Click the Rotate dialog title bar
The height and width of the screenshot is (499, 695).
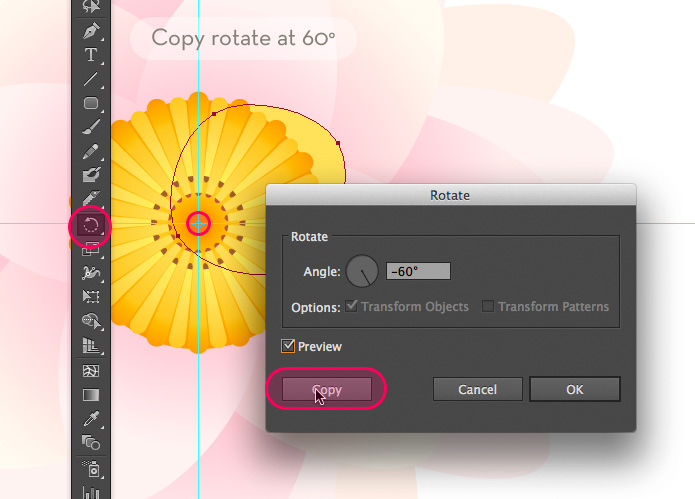coord(450,195)
